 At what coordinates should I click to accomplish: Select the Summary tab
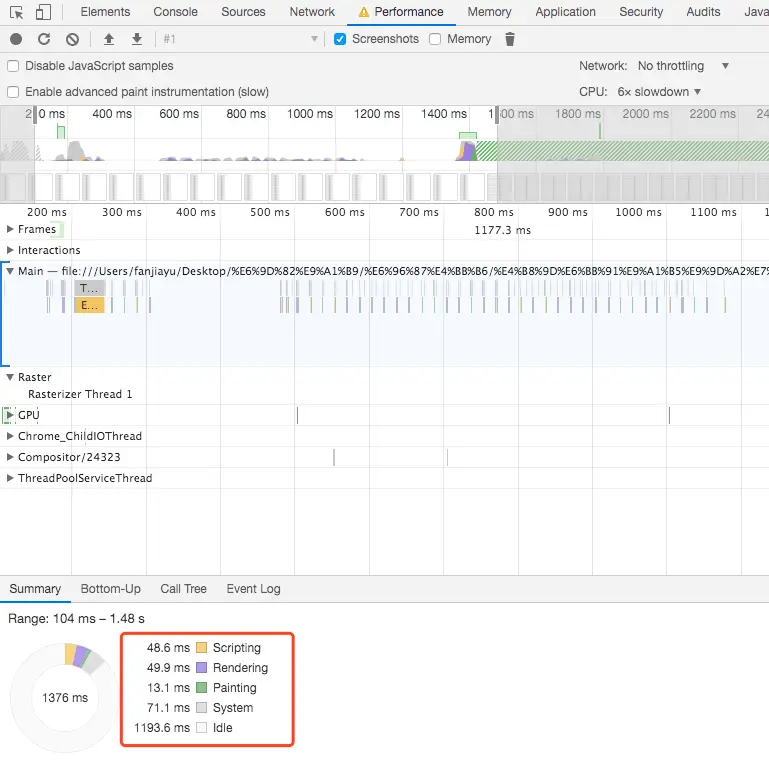click(x=35, y=589)
